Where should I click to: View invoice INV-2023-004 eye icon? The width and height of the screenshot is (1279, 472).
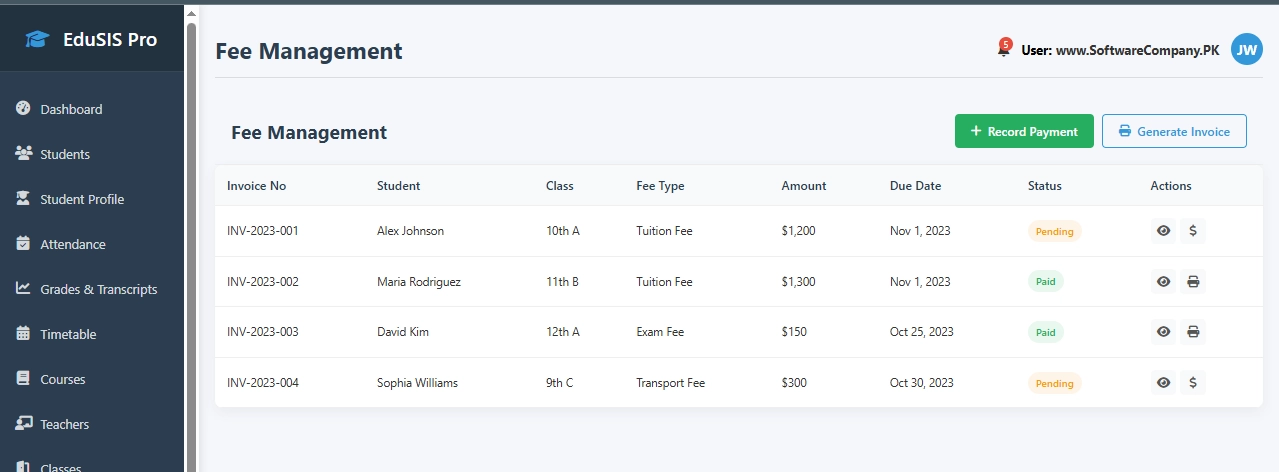[x=1163, y=383]
